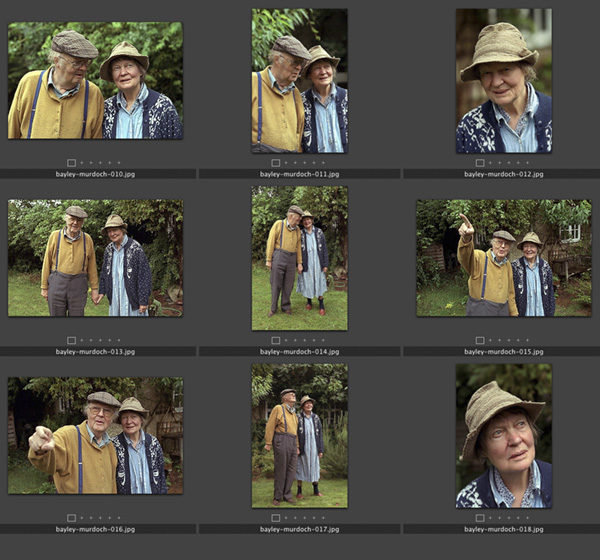
Task: Set first rating dot for bayley-murdoch-011.jpg
Action: [287, 162]
